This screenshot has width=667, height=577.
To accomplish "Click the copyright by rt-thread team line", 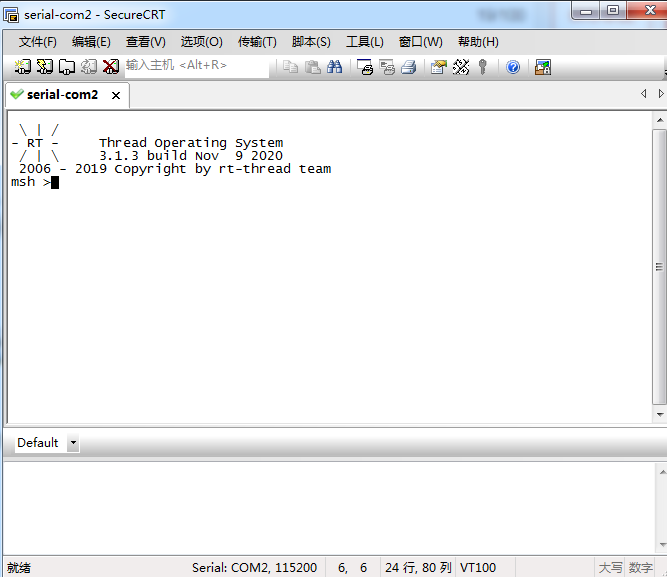I will pos(175,169).
